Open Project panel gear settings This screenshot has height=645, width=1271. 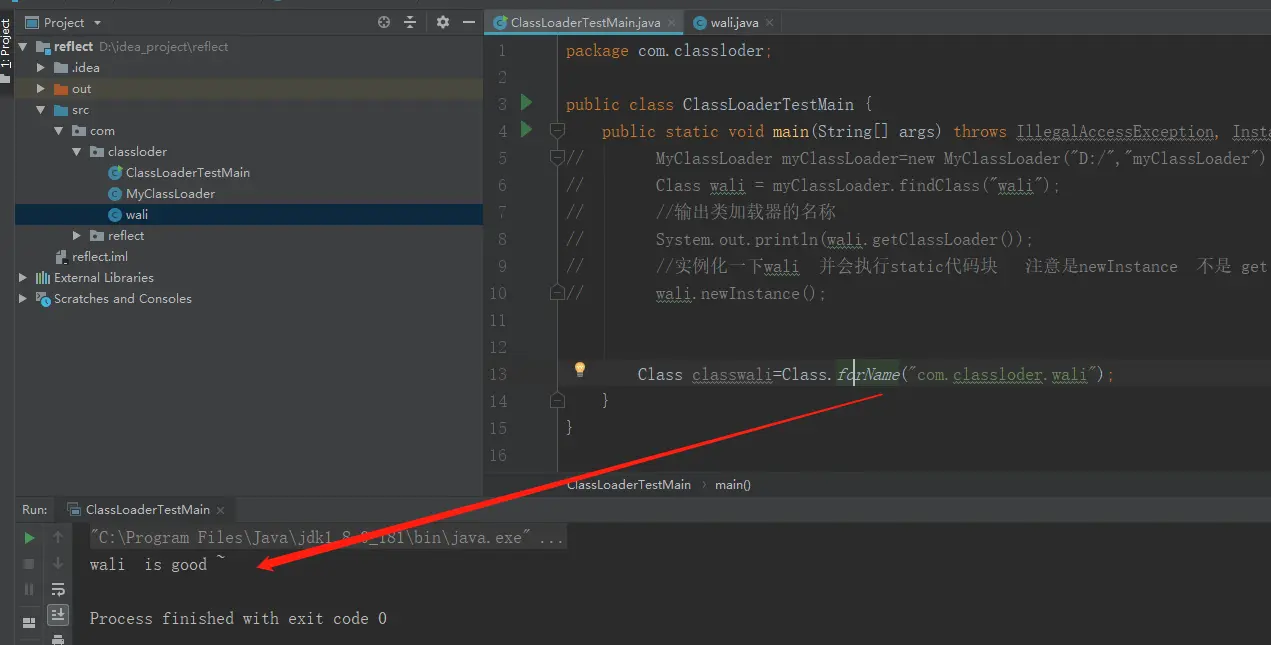coord(443,22)
